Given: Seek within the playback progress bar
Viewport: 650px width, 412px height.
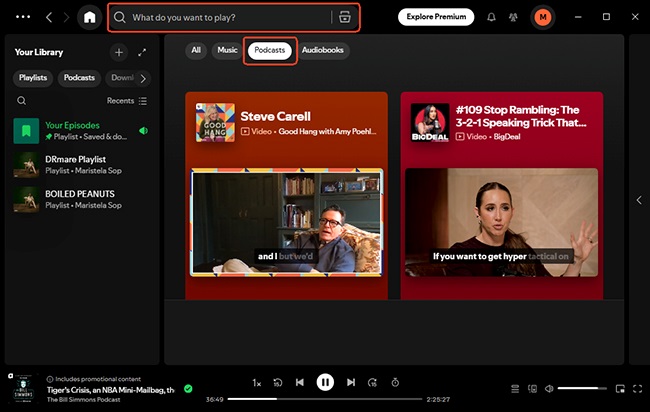Looking at the screenshot, I should (x=325, y=399).
